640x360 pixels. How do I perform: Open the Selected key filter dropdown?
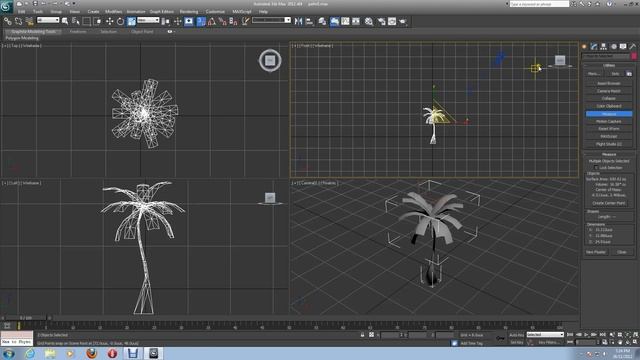[x=545, y=335]
